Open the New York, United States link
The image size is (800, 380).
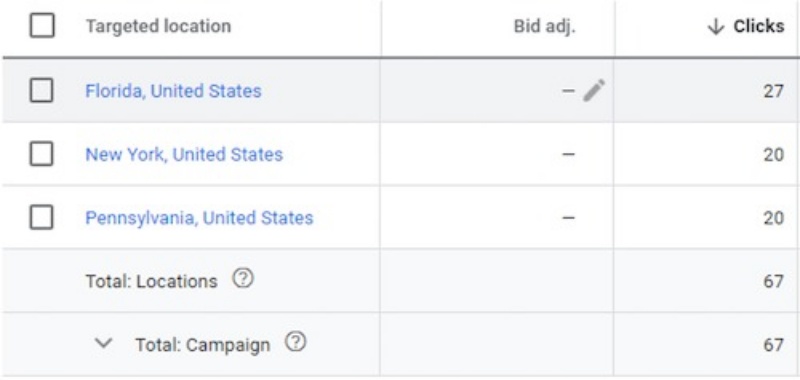click(184, 155)
